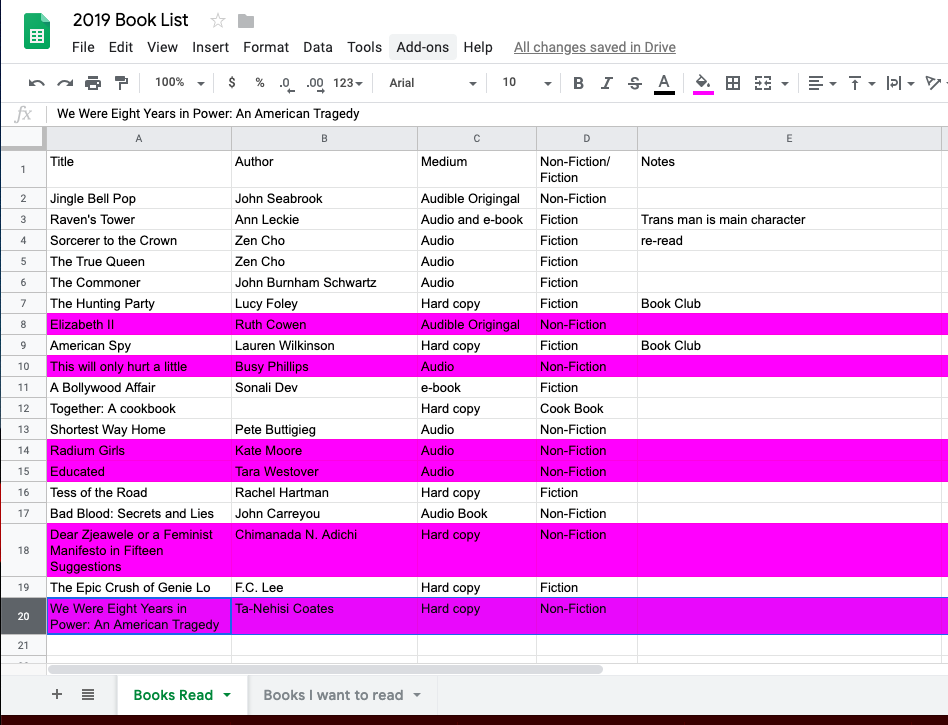The height and width of the screenshot is (725, 948).
Task: Click into the formula bar
Action: click(x=496, y=114)
